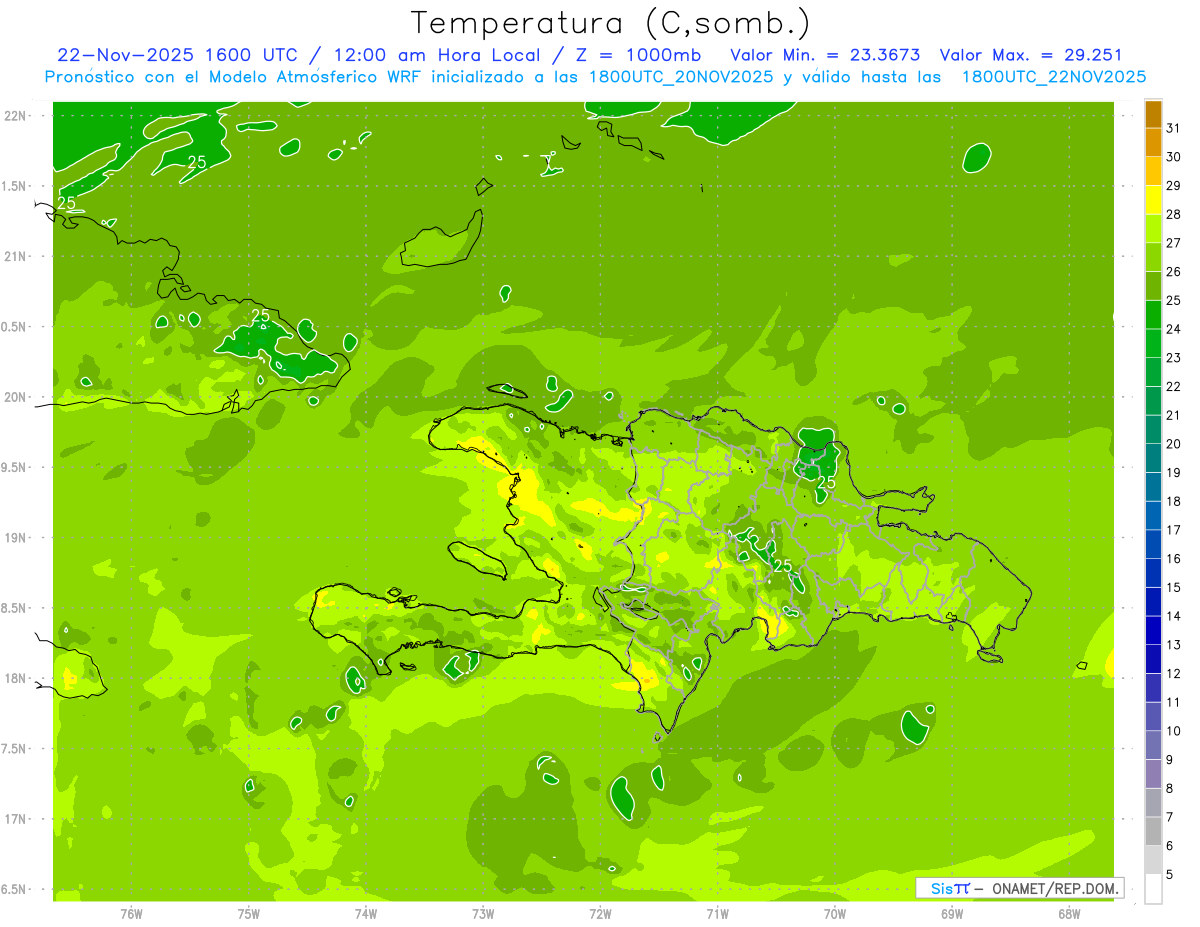This screenshot has height=927, width=1200.
Task: Pick the orange swatch between 30 and 31
Action: (1153, 142)
